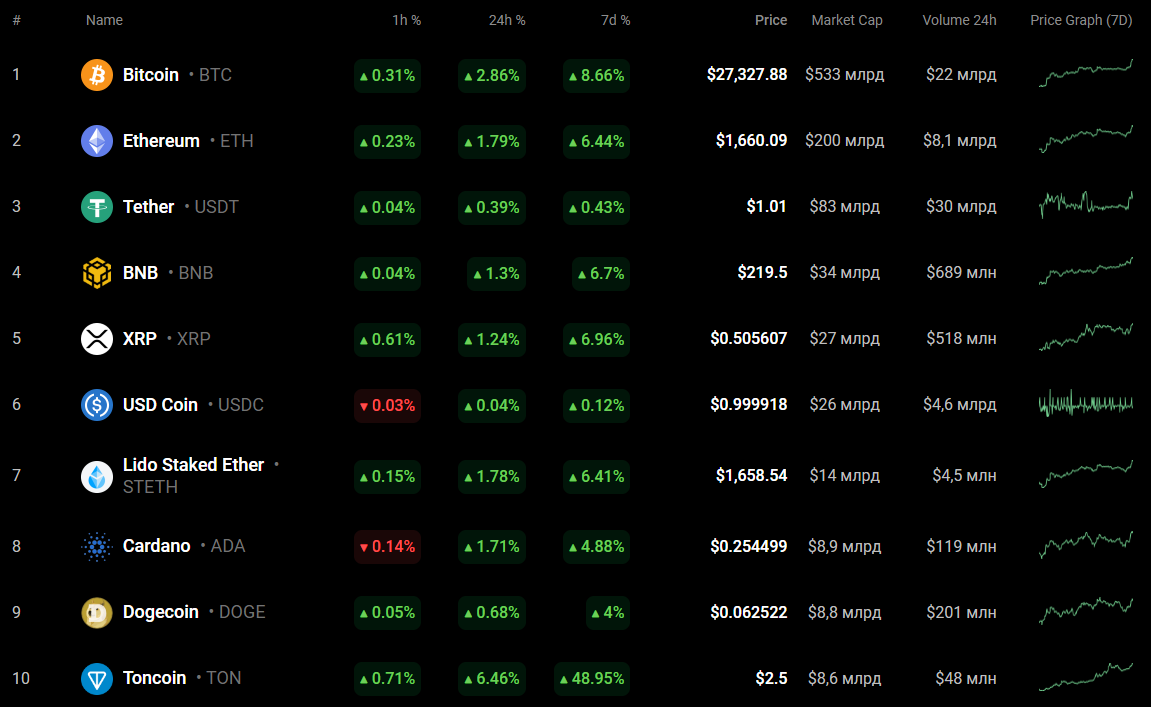Sort table by Name column header
Viewport: 1151px width, 707px height.
pyautogui.click(x=104, y=20)
